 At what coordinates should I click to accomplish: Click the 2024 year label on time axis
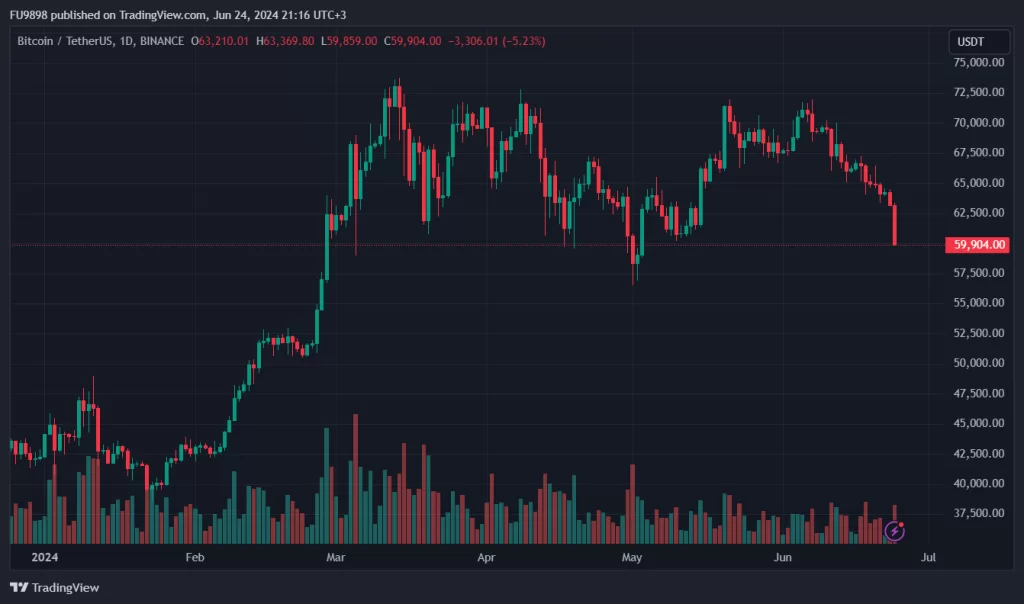click(44, 556)
